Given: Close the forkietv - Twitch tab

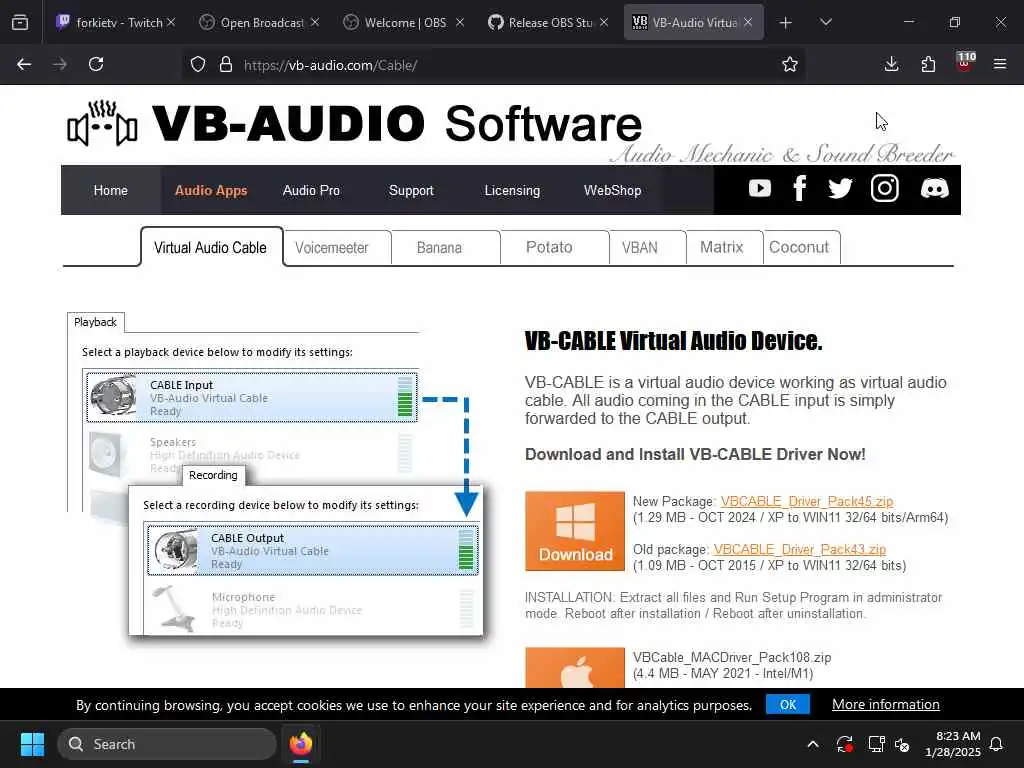Looking at the screenshot, I should (x=171, y=22).
